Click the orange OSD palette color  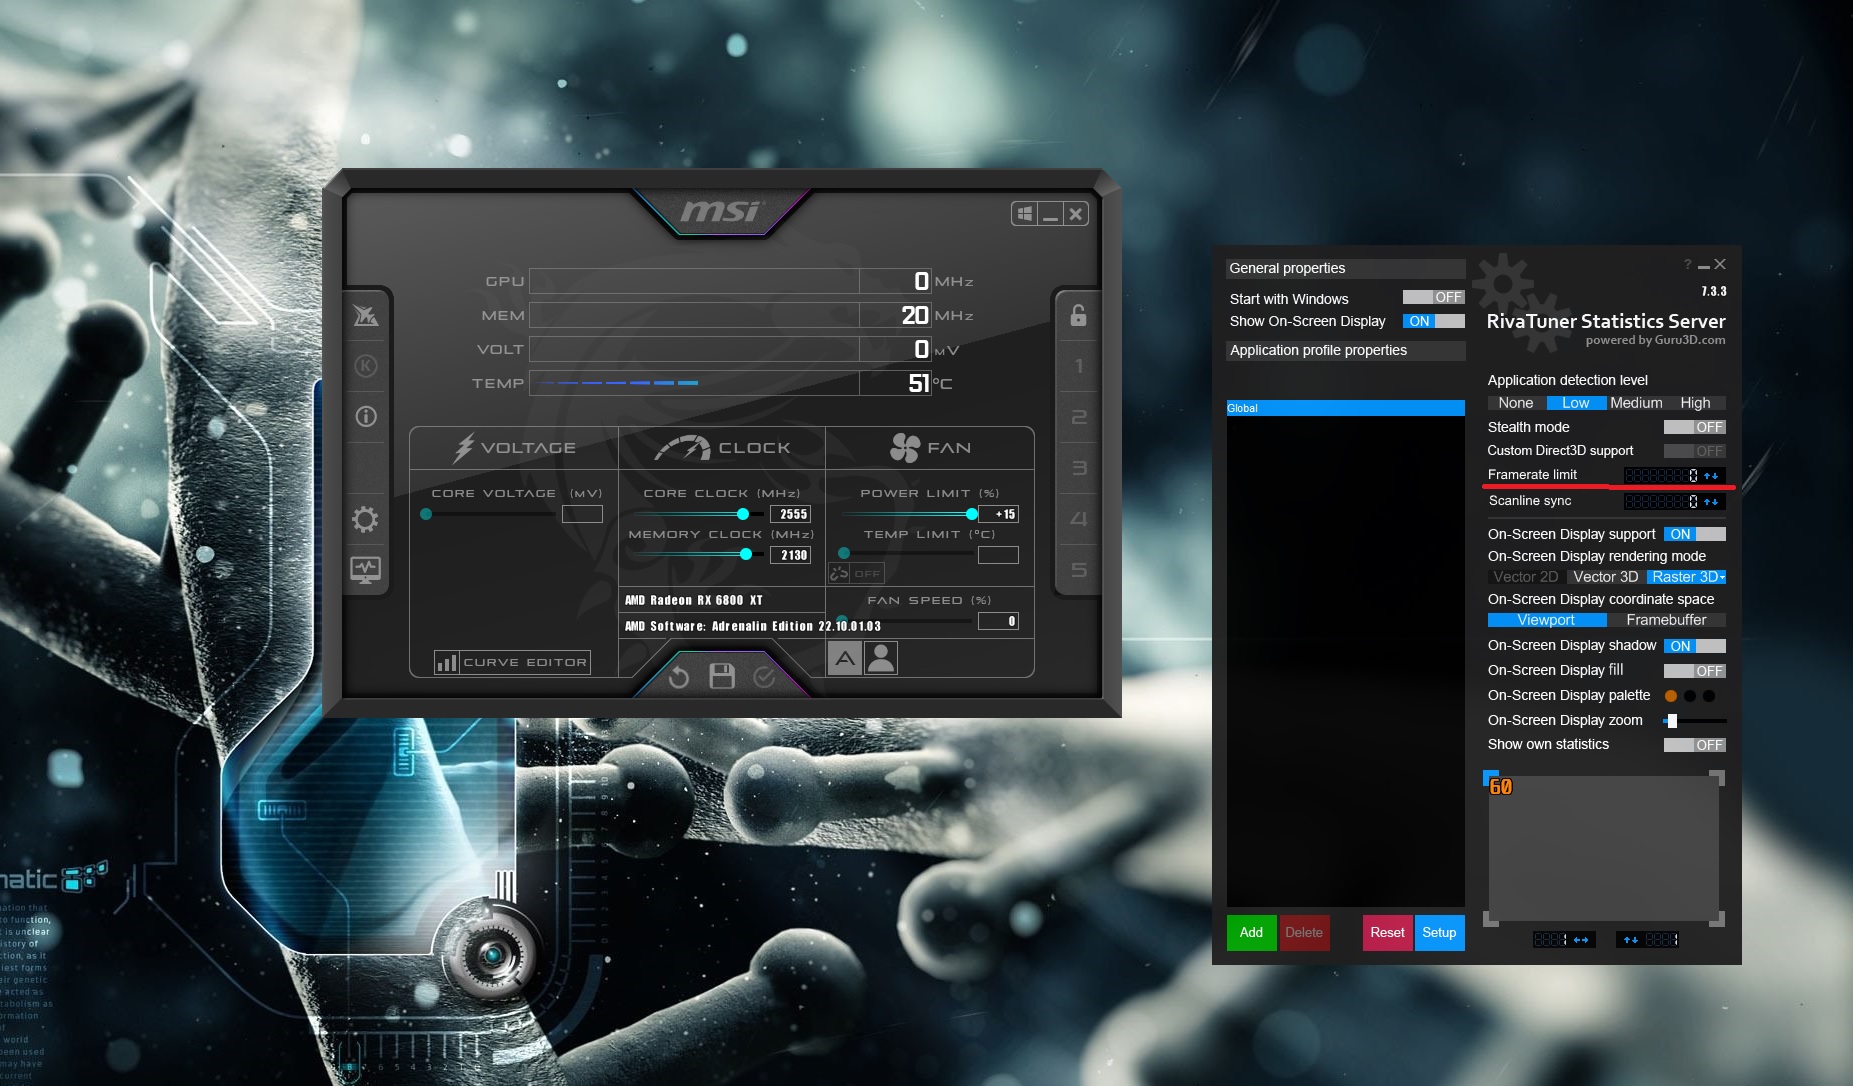pyautogui.click(x=1671, y=696)
